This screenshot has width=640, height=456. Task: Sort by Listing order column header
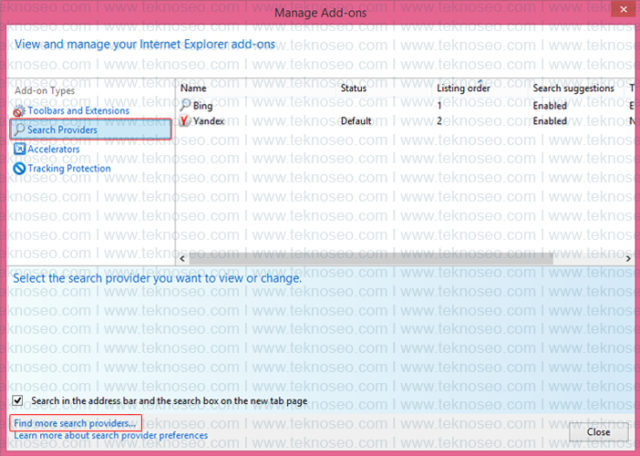coord(463,88)
